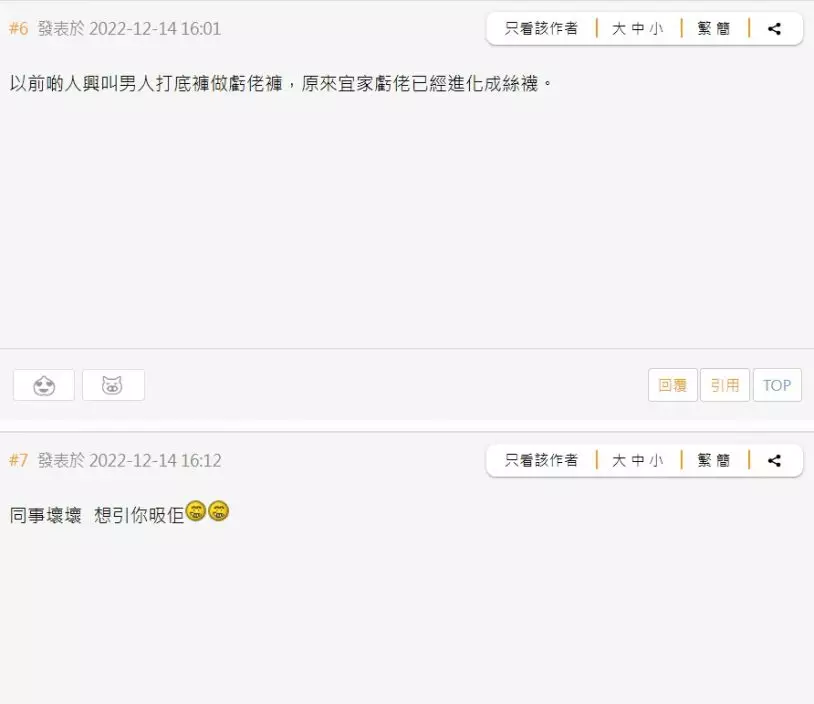Click the love-eyes reaction icon below post #6
814x704 pixels.
[x=44, y=385]
